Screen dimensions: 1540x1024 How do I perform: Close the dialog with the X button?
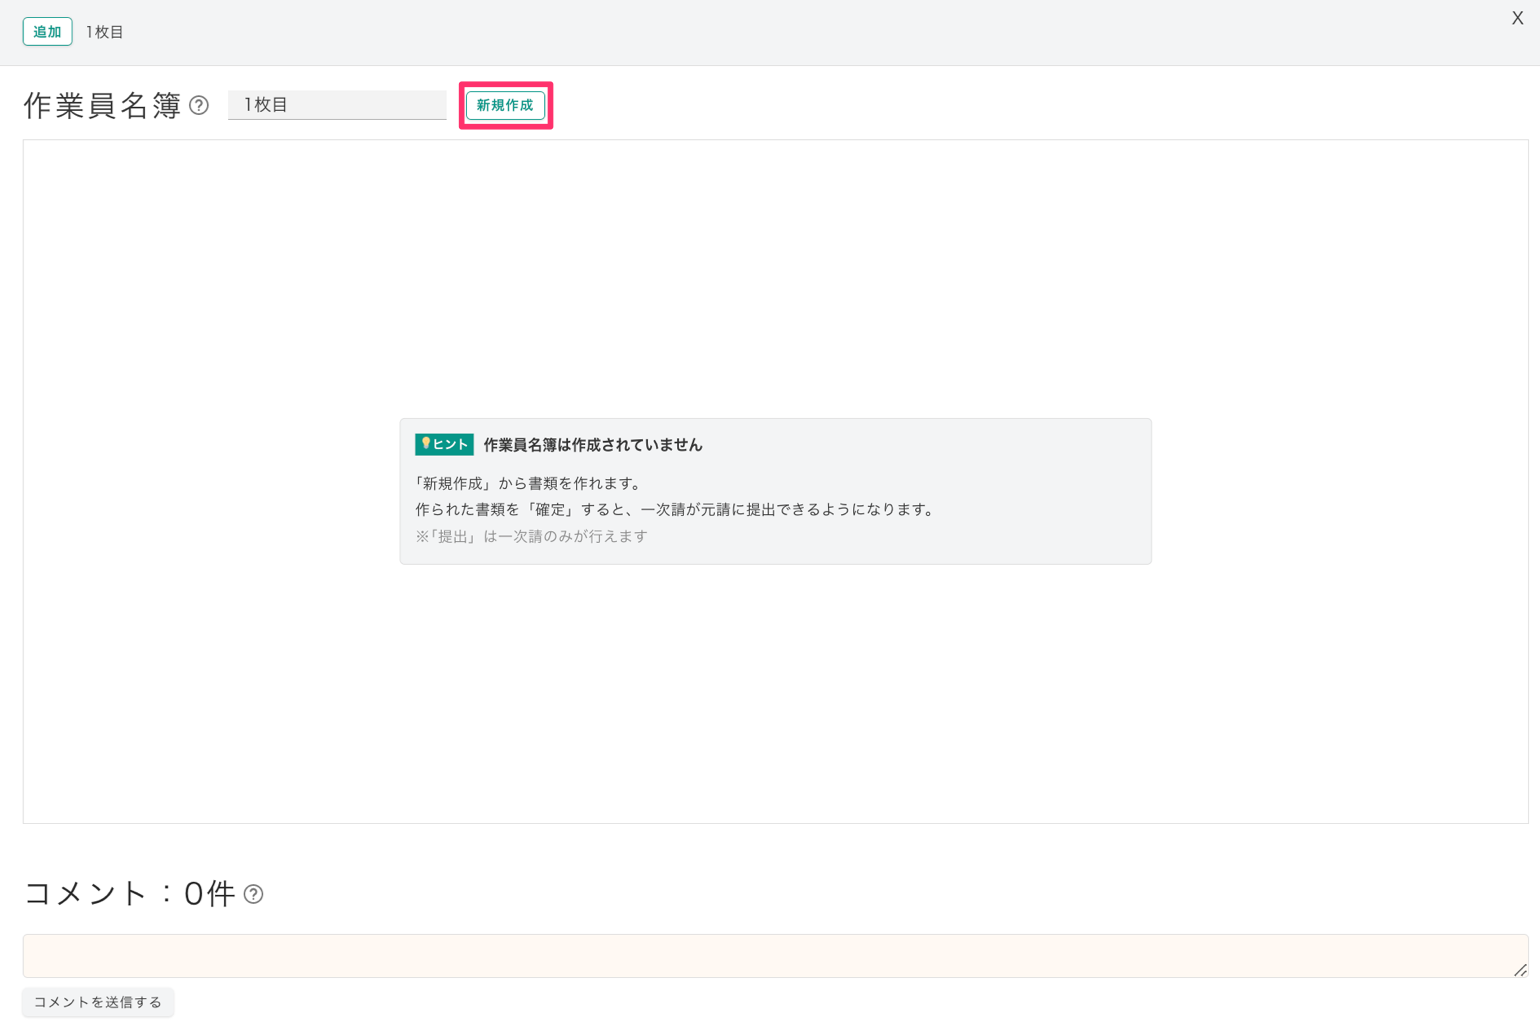(1517, 18)
